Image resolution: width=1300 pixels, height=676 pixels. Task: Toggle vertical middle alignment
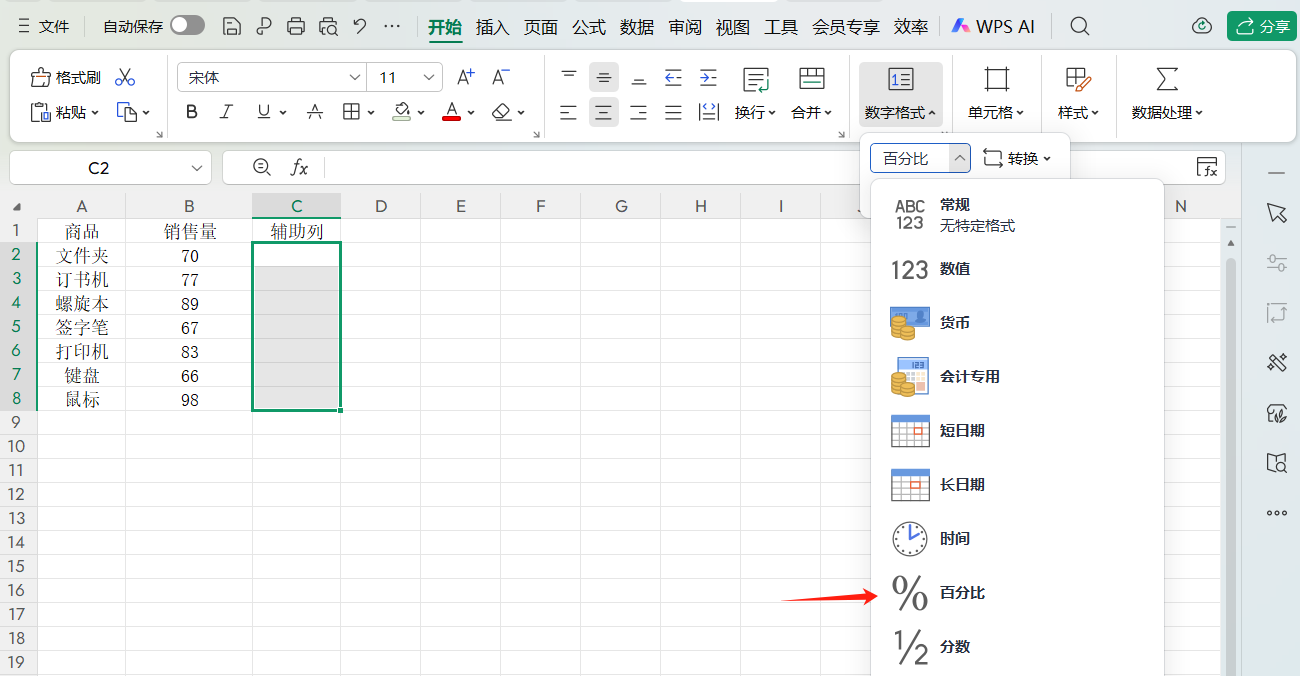pyautogui.click(x=603, y=78)
